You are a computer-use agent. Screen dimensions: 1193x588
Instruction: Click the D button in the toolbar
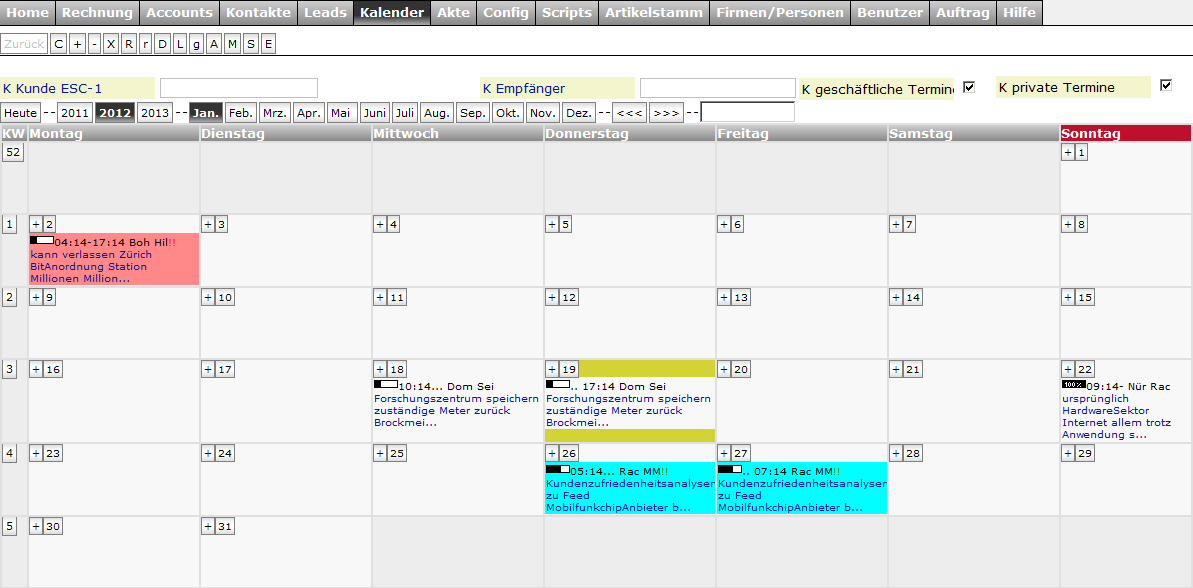pyautogui.click(x=162, y=44)
